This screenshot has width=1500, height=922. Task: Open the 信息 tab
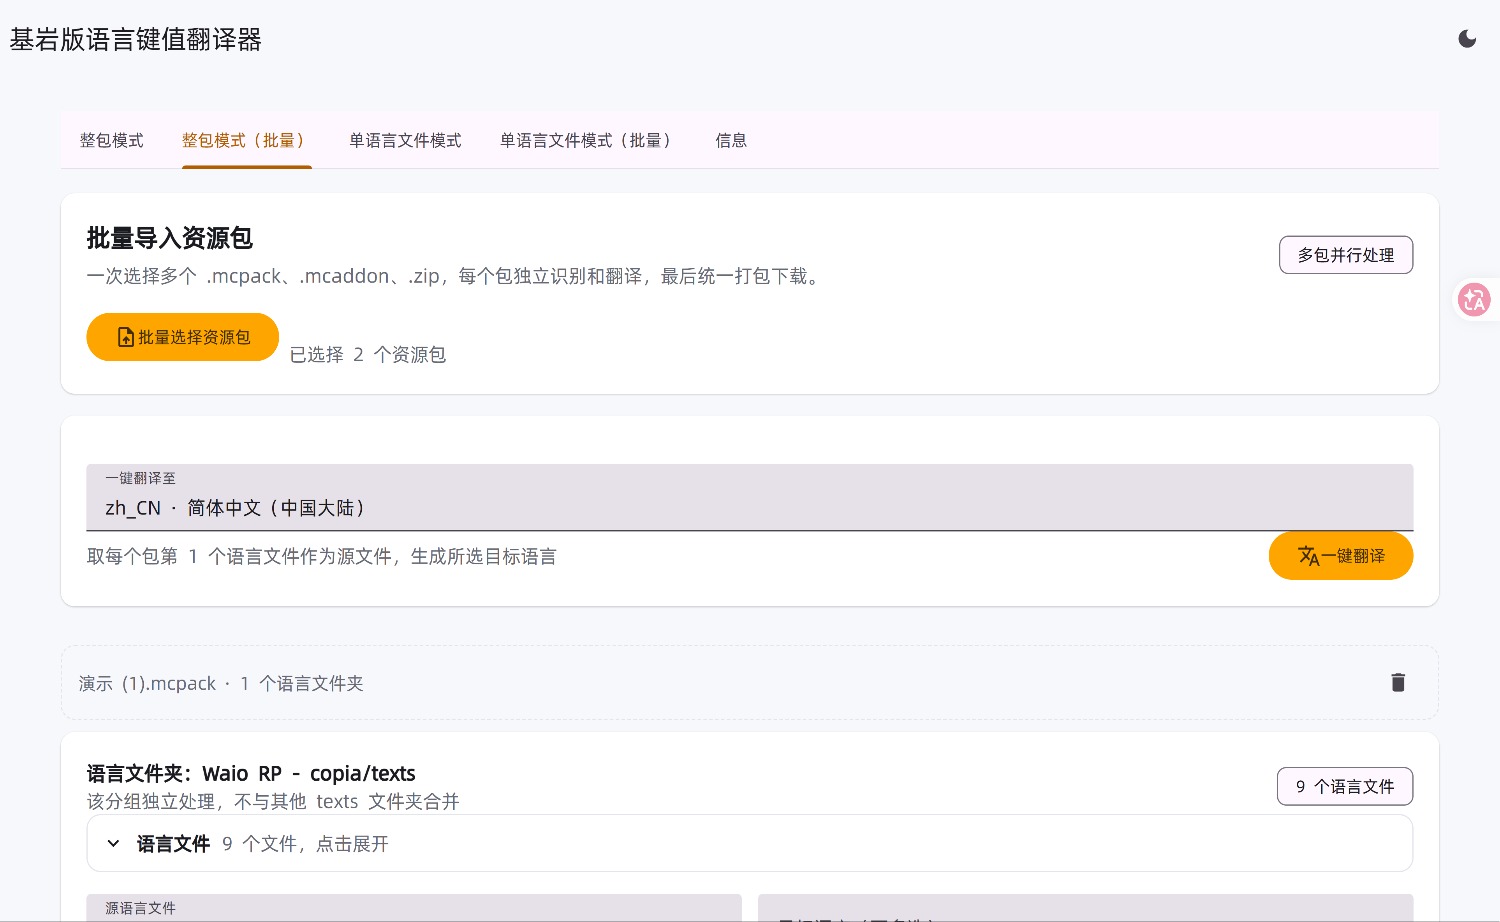click(x=731, y=141)
